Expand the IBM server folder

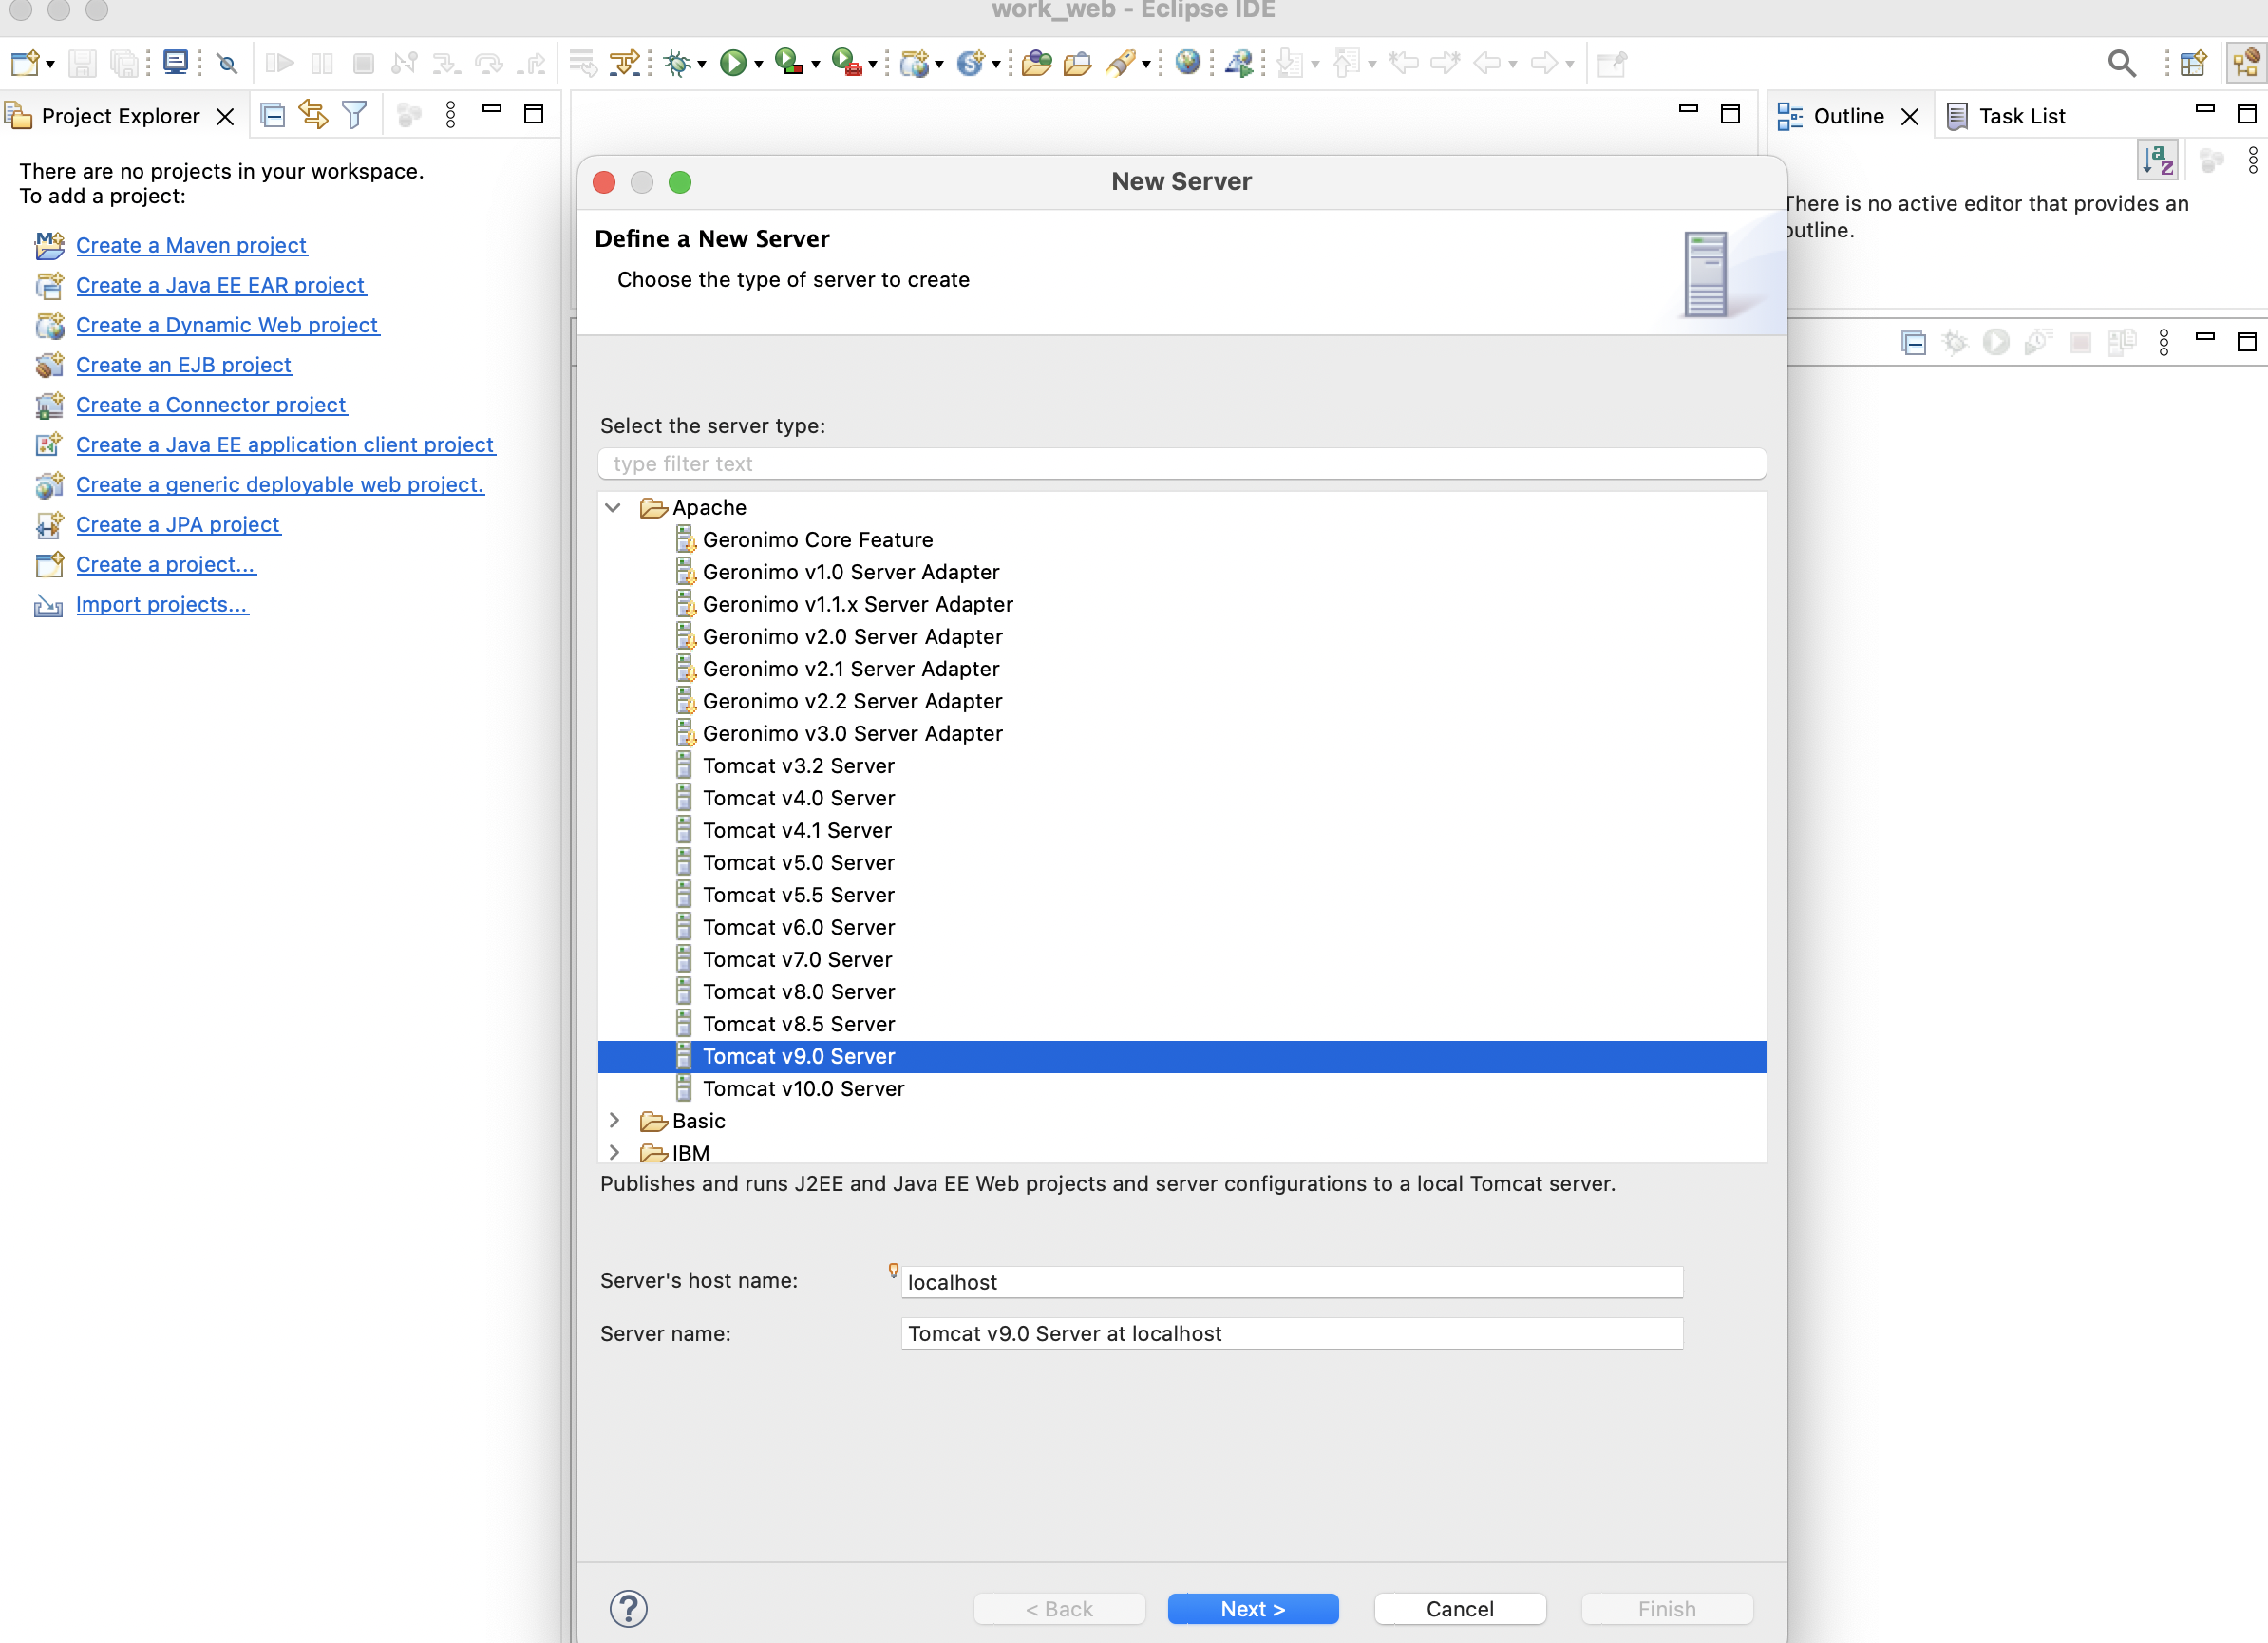click(614, 1152)
